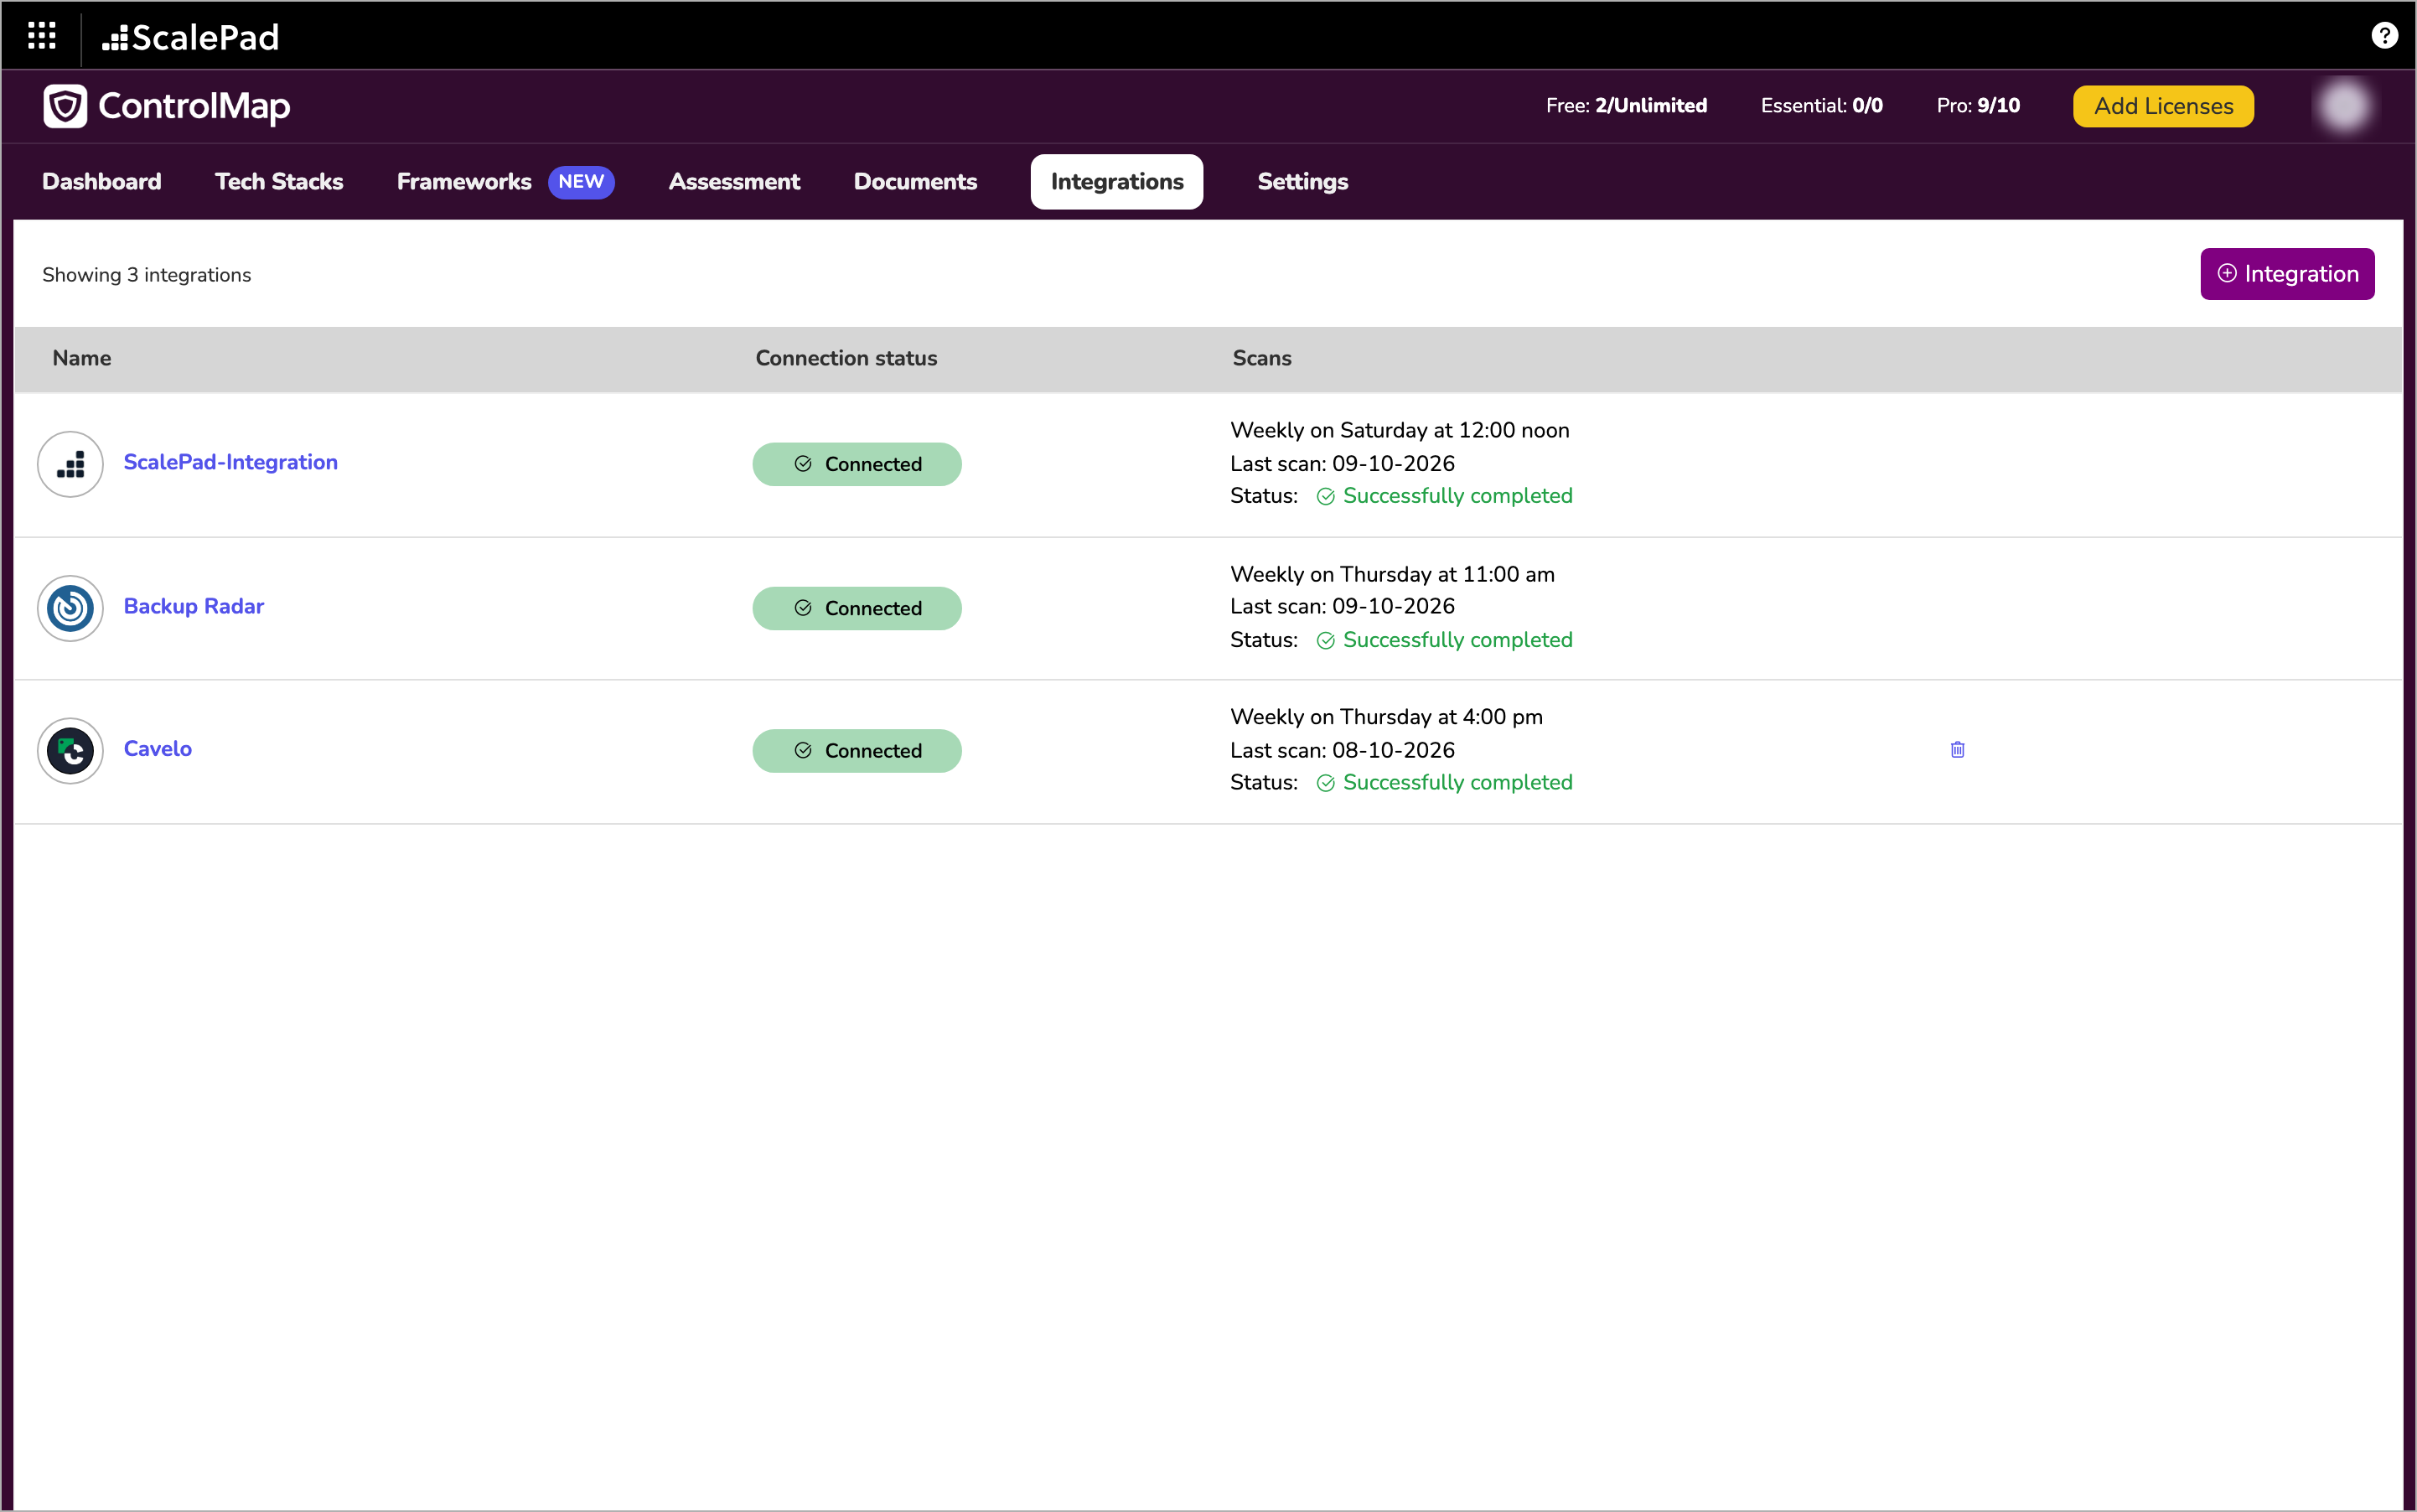This screenshot has height=1512, width=2417.
Task: Select the Integrations tab
Action: coord(1117,182)
